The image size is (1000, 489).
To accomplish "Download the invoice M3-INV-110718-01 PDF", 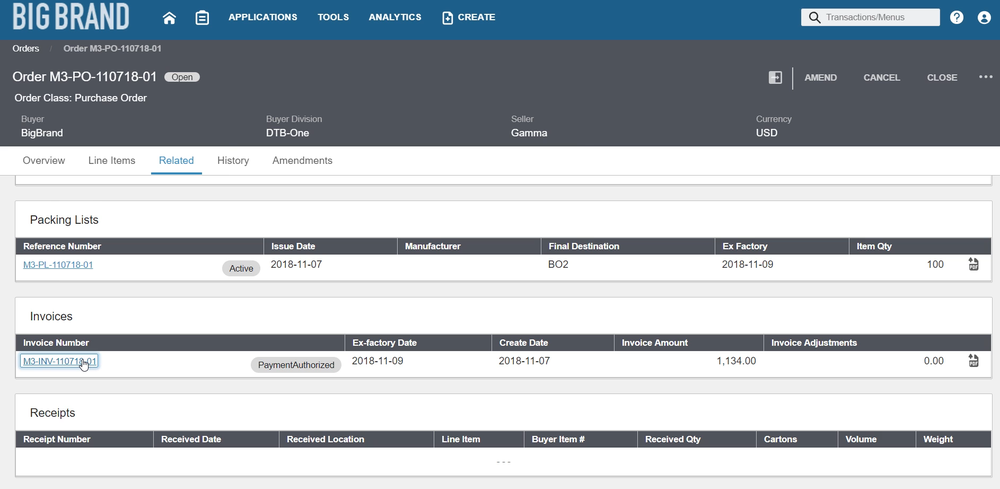I will [973, 361].
